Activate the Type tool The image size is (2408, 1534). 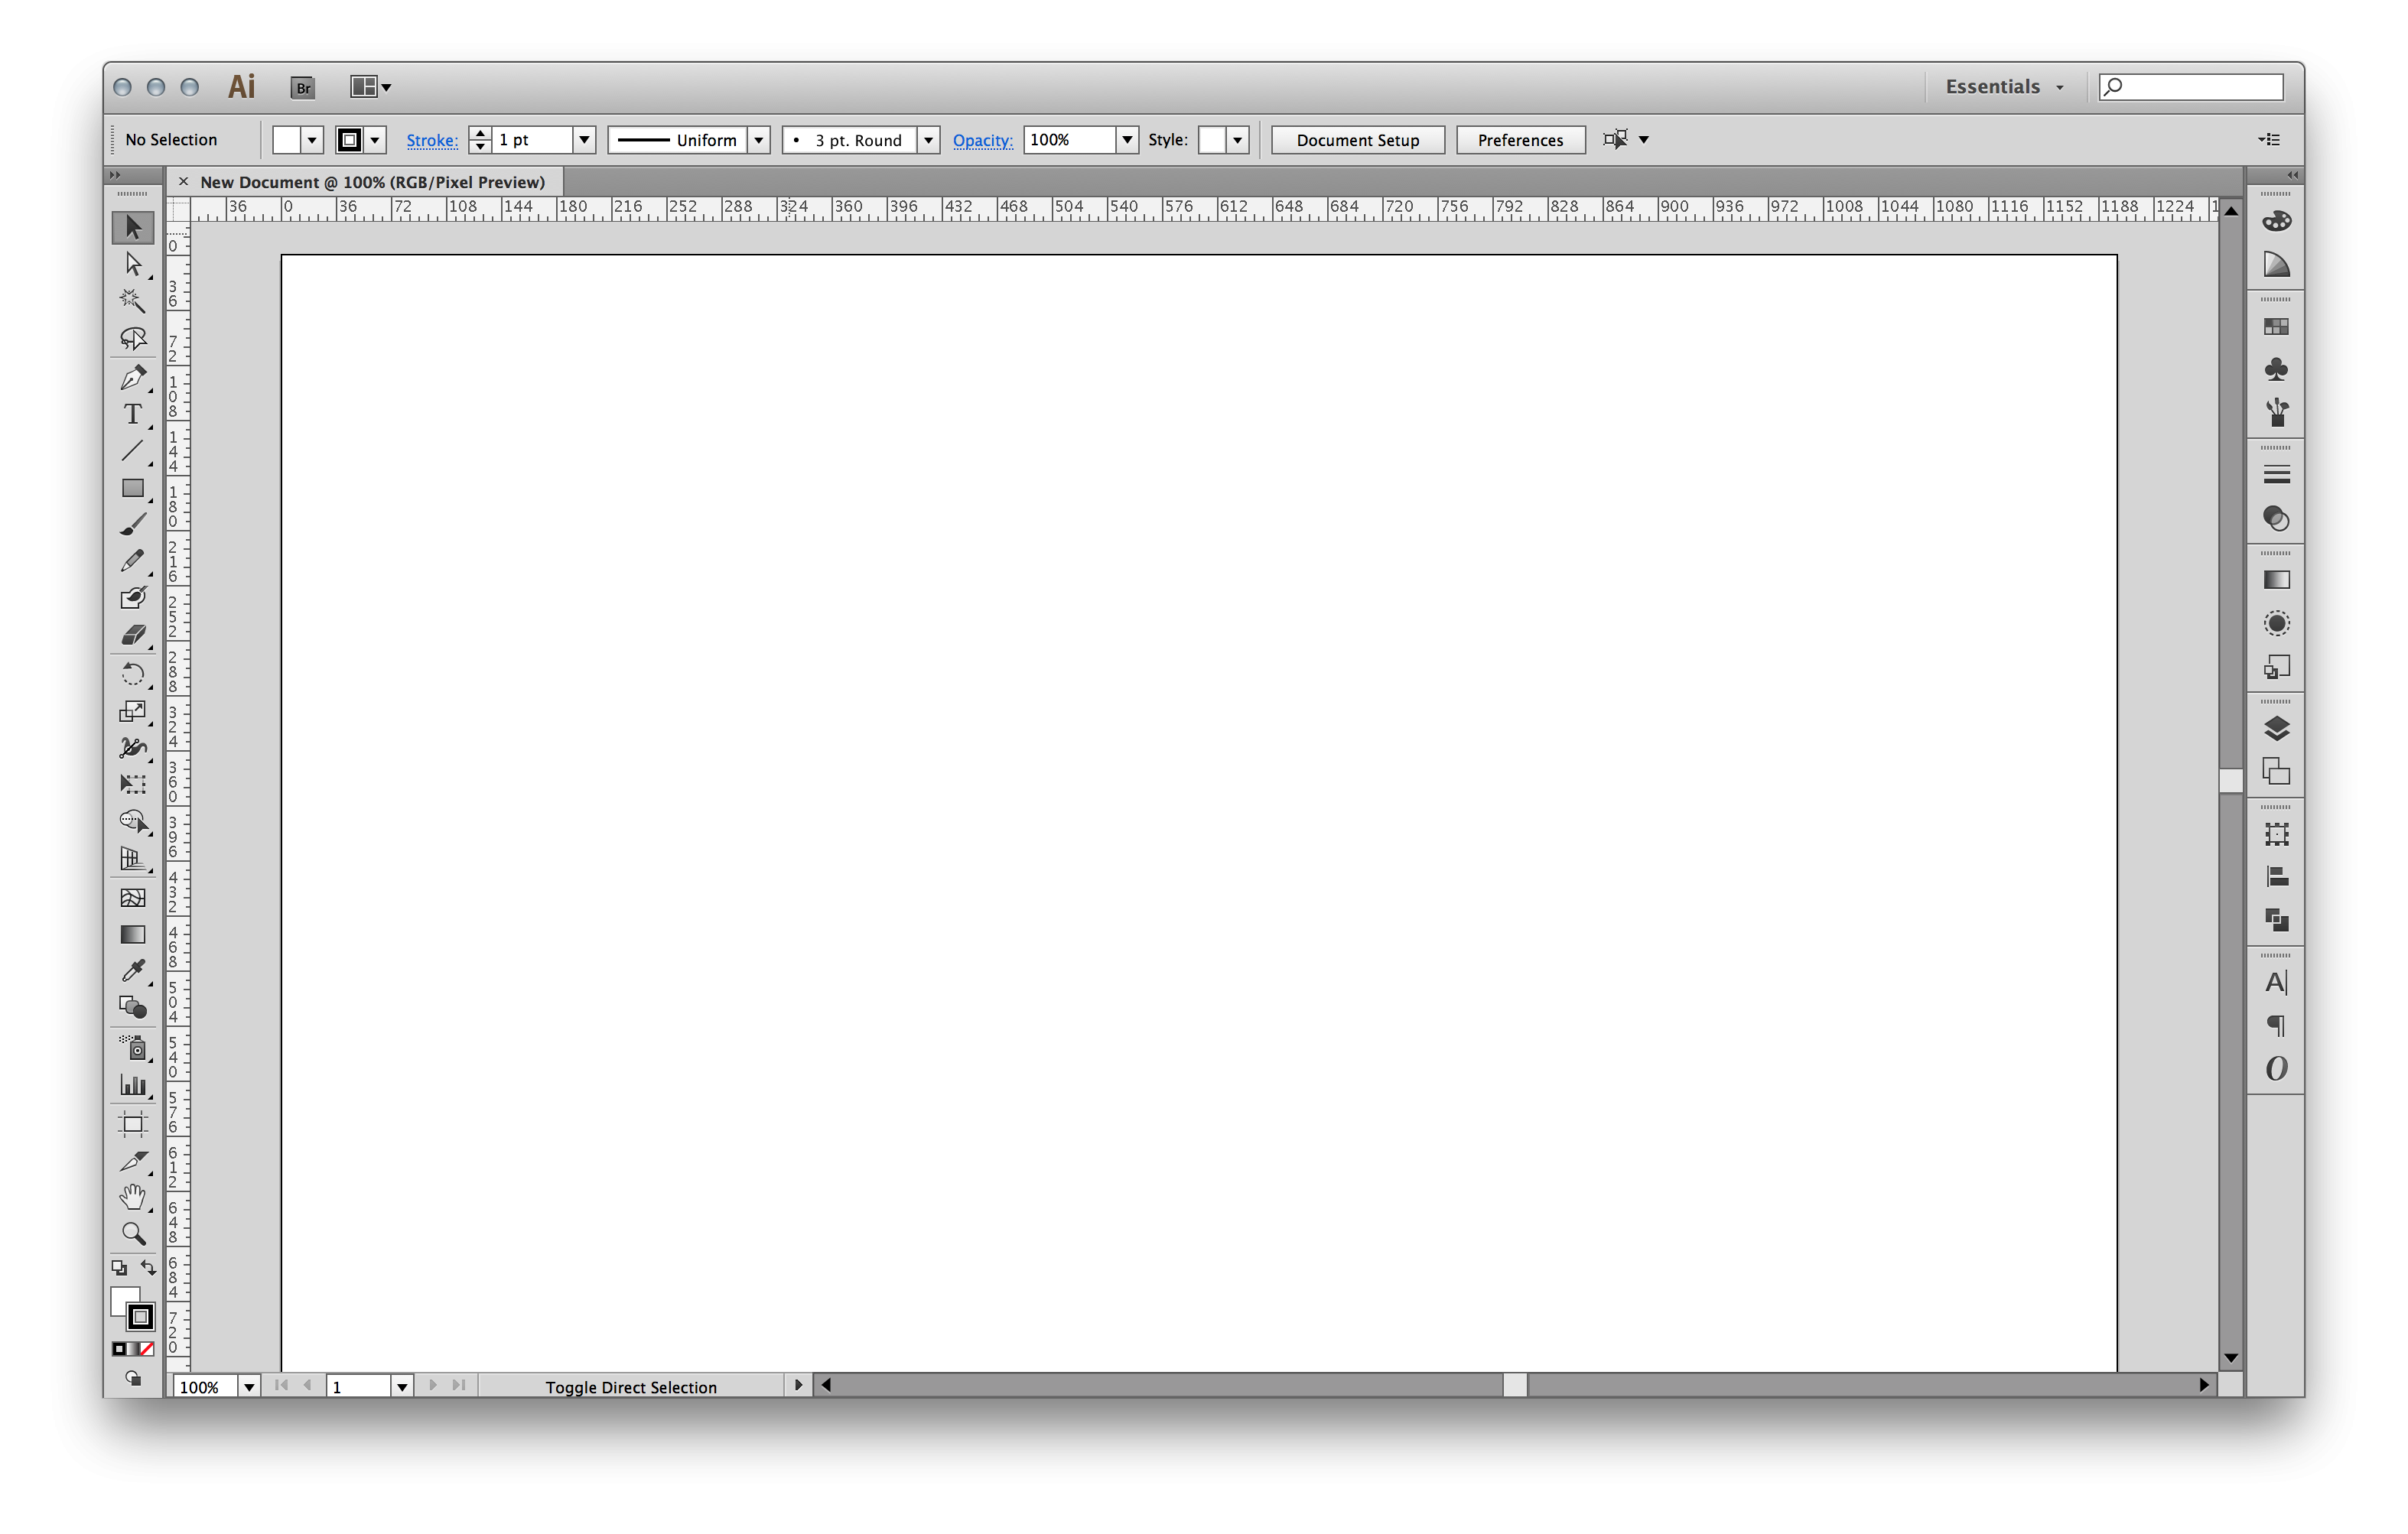point(132,414)
